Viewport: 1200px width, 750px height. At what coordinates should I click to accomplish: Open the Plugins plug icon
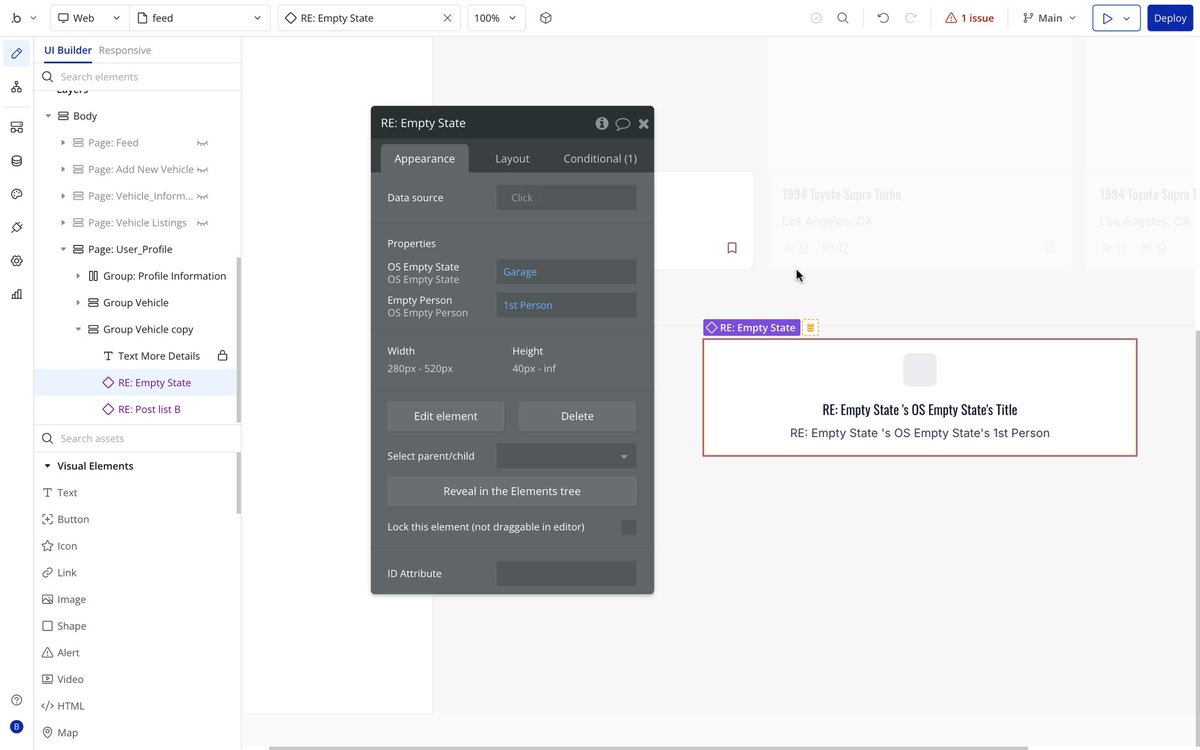[17, 227]
